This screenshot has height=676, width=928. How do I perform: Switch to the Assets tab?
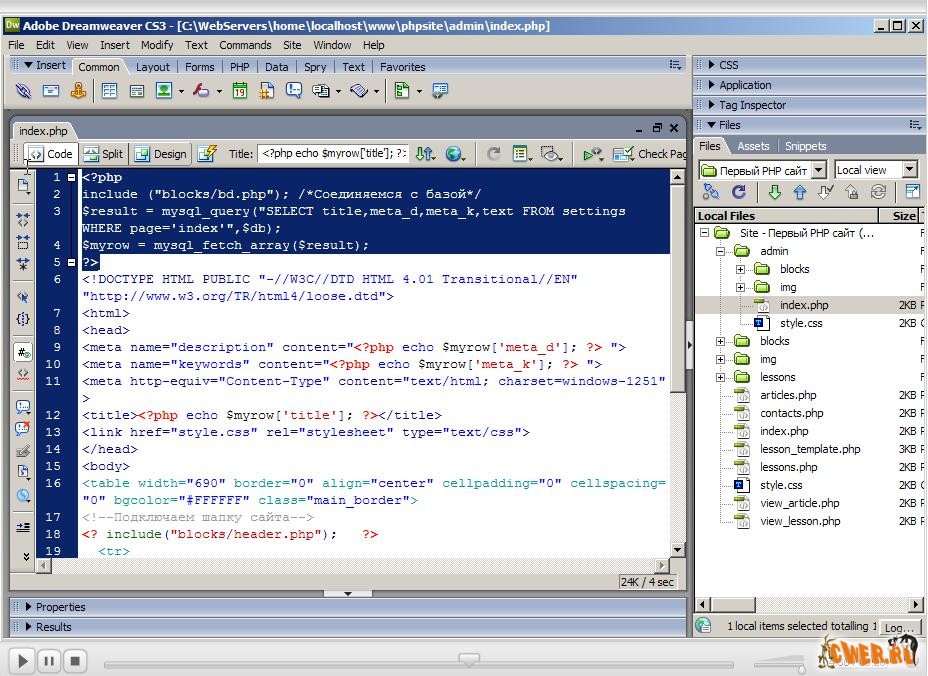tap(753, 146)
